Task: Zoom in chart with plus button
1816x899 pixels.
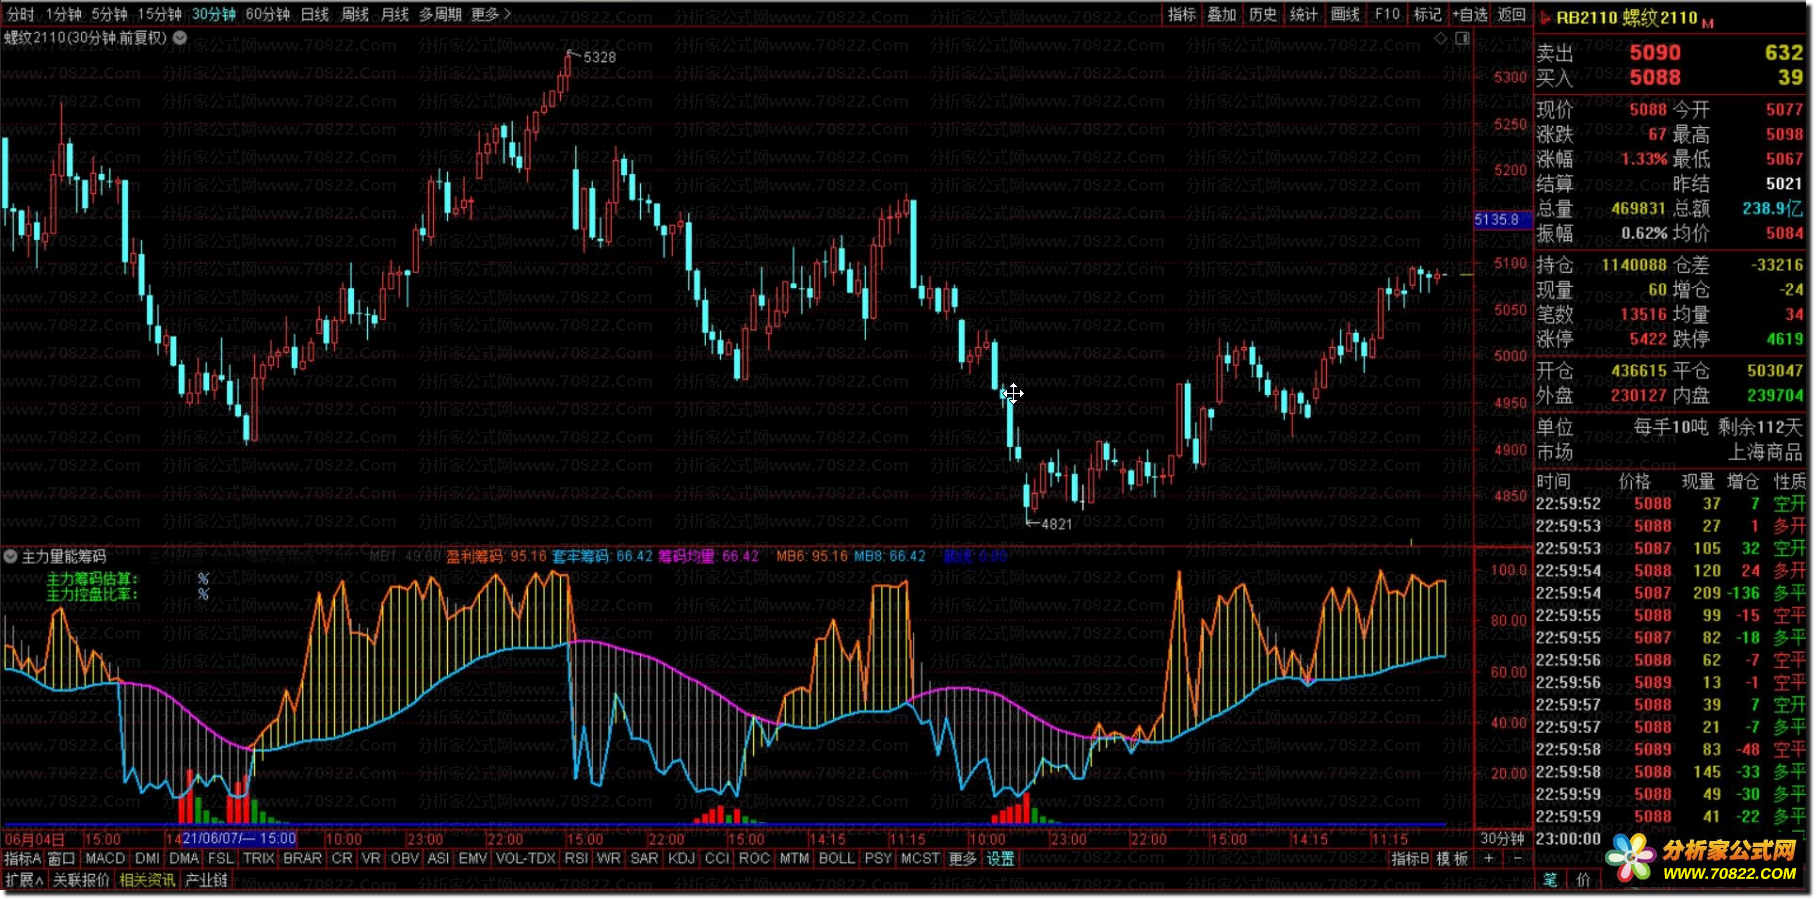Action: coord(1489,859)
